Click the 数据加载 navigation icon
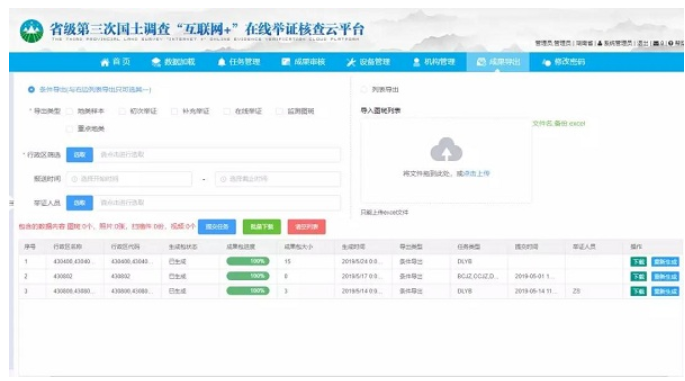This screenshot has height=381, width=685. pyautogui.click(x=156, y=62)
